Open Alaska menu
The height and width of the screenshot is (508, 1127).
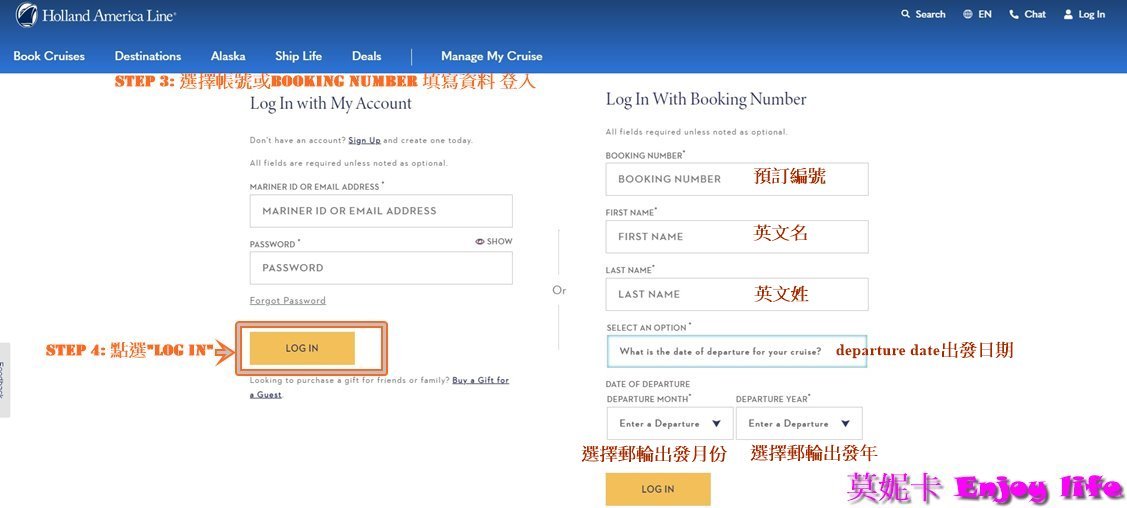228,56
